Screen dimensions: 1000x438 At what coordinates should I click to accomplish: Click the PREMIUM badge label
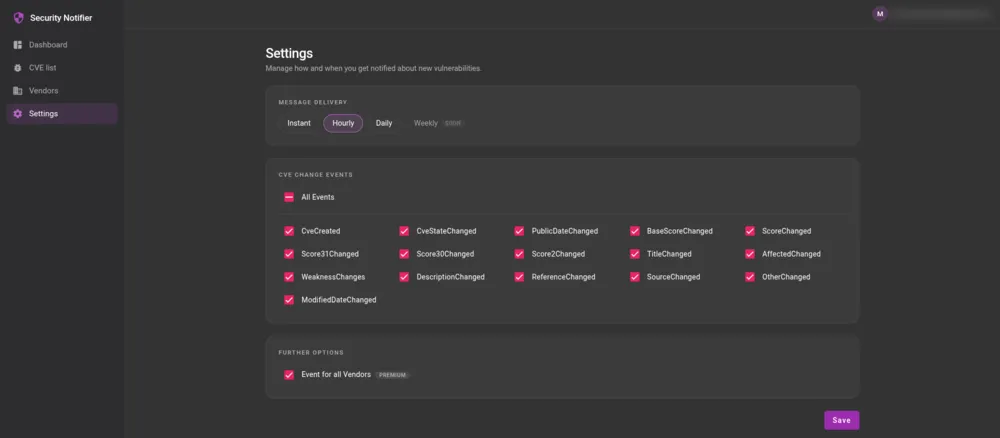click(x=393, y=375)
